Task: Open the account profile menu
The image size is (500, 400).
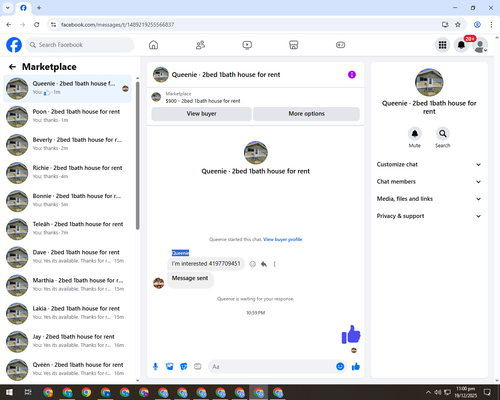Action: tap(480, 46)
